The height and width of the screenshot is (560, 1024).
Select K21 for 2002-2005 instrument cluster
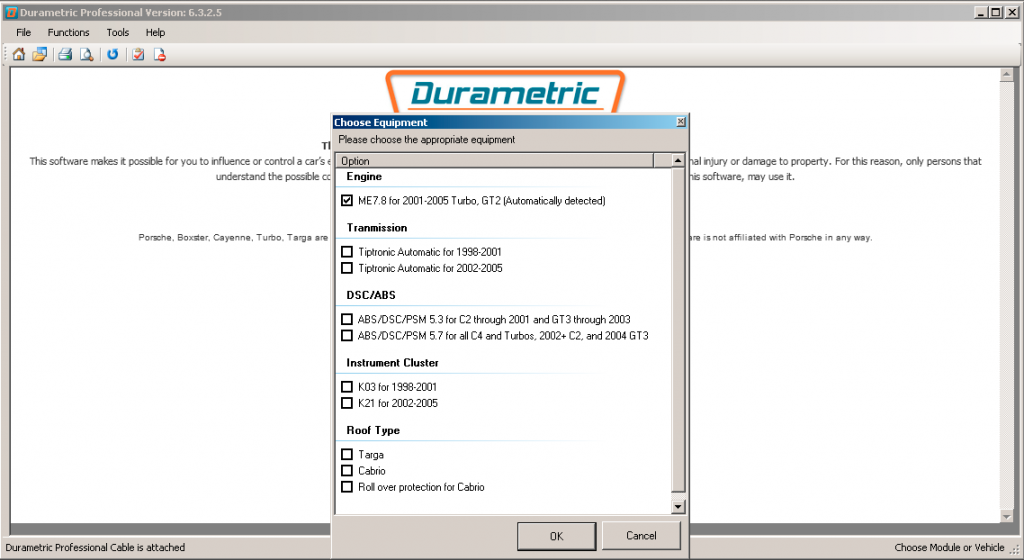347,403
